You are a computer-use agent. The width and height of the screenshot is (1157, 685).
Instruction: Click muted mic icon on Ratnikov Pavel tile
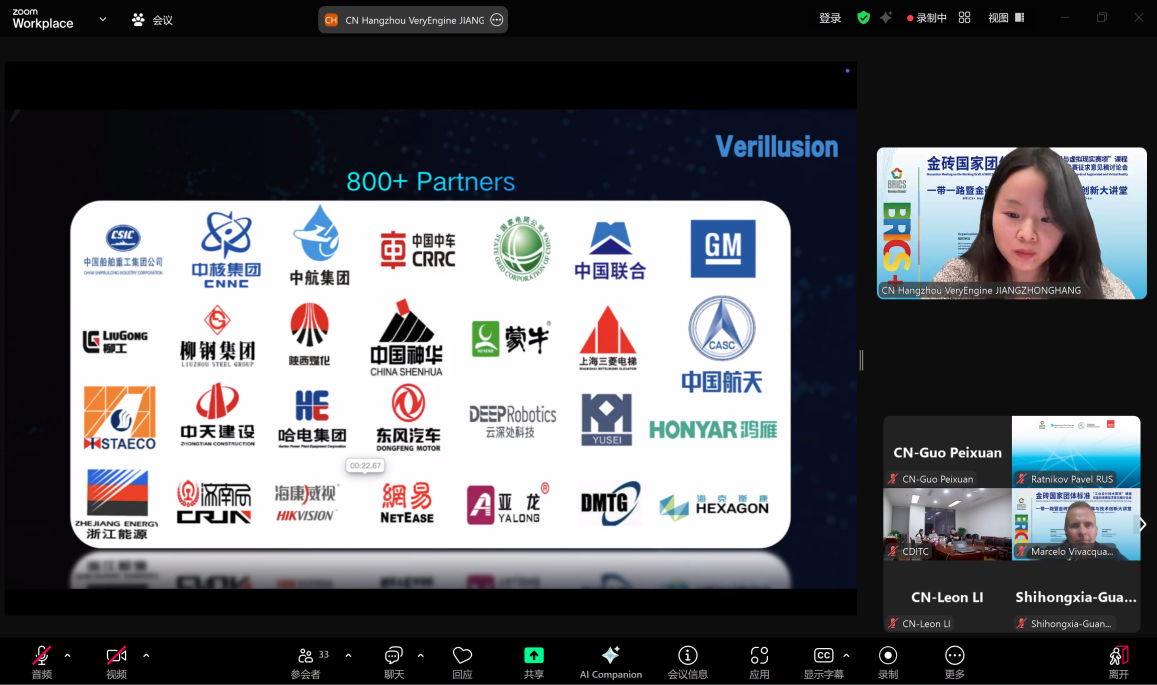coord(1021,479)
